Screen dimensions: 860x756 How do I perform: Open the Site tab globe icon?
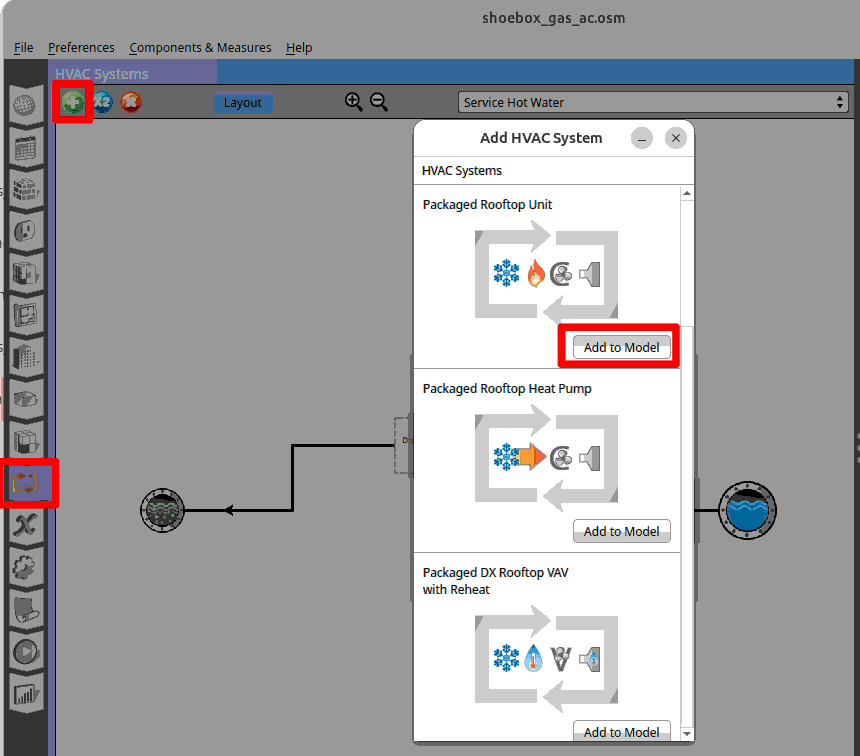[x=26, y=104]
